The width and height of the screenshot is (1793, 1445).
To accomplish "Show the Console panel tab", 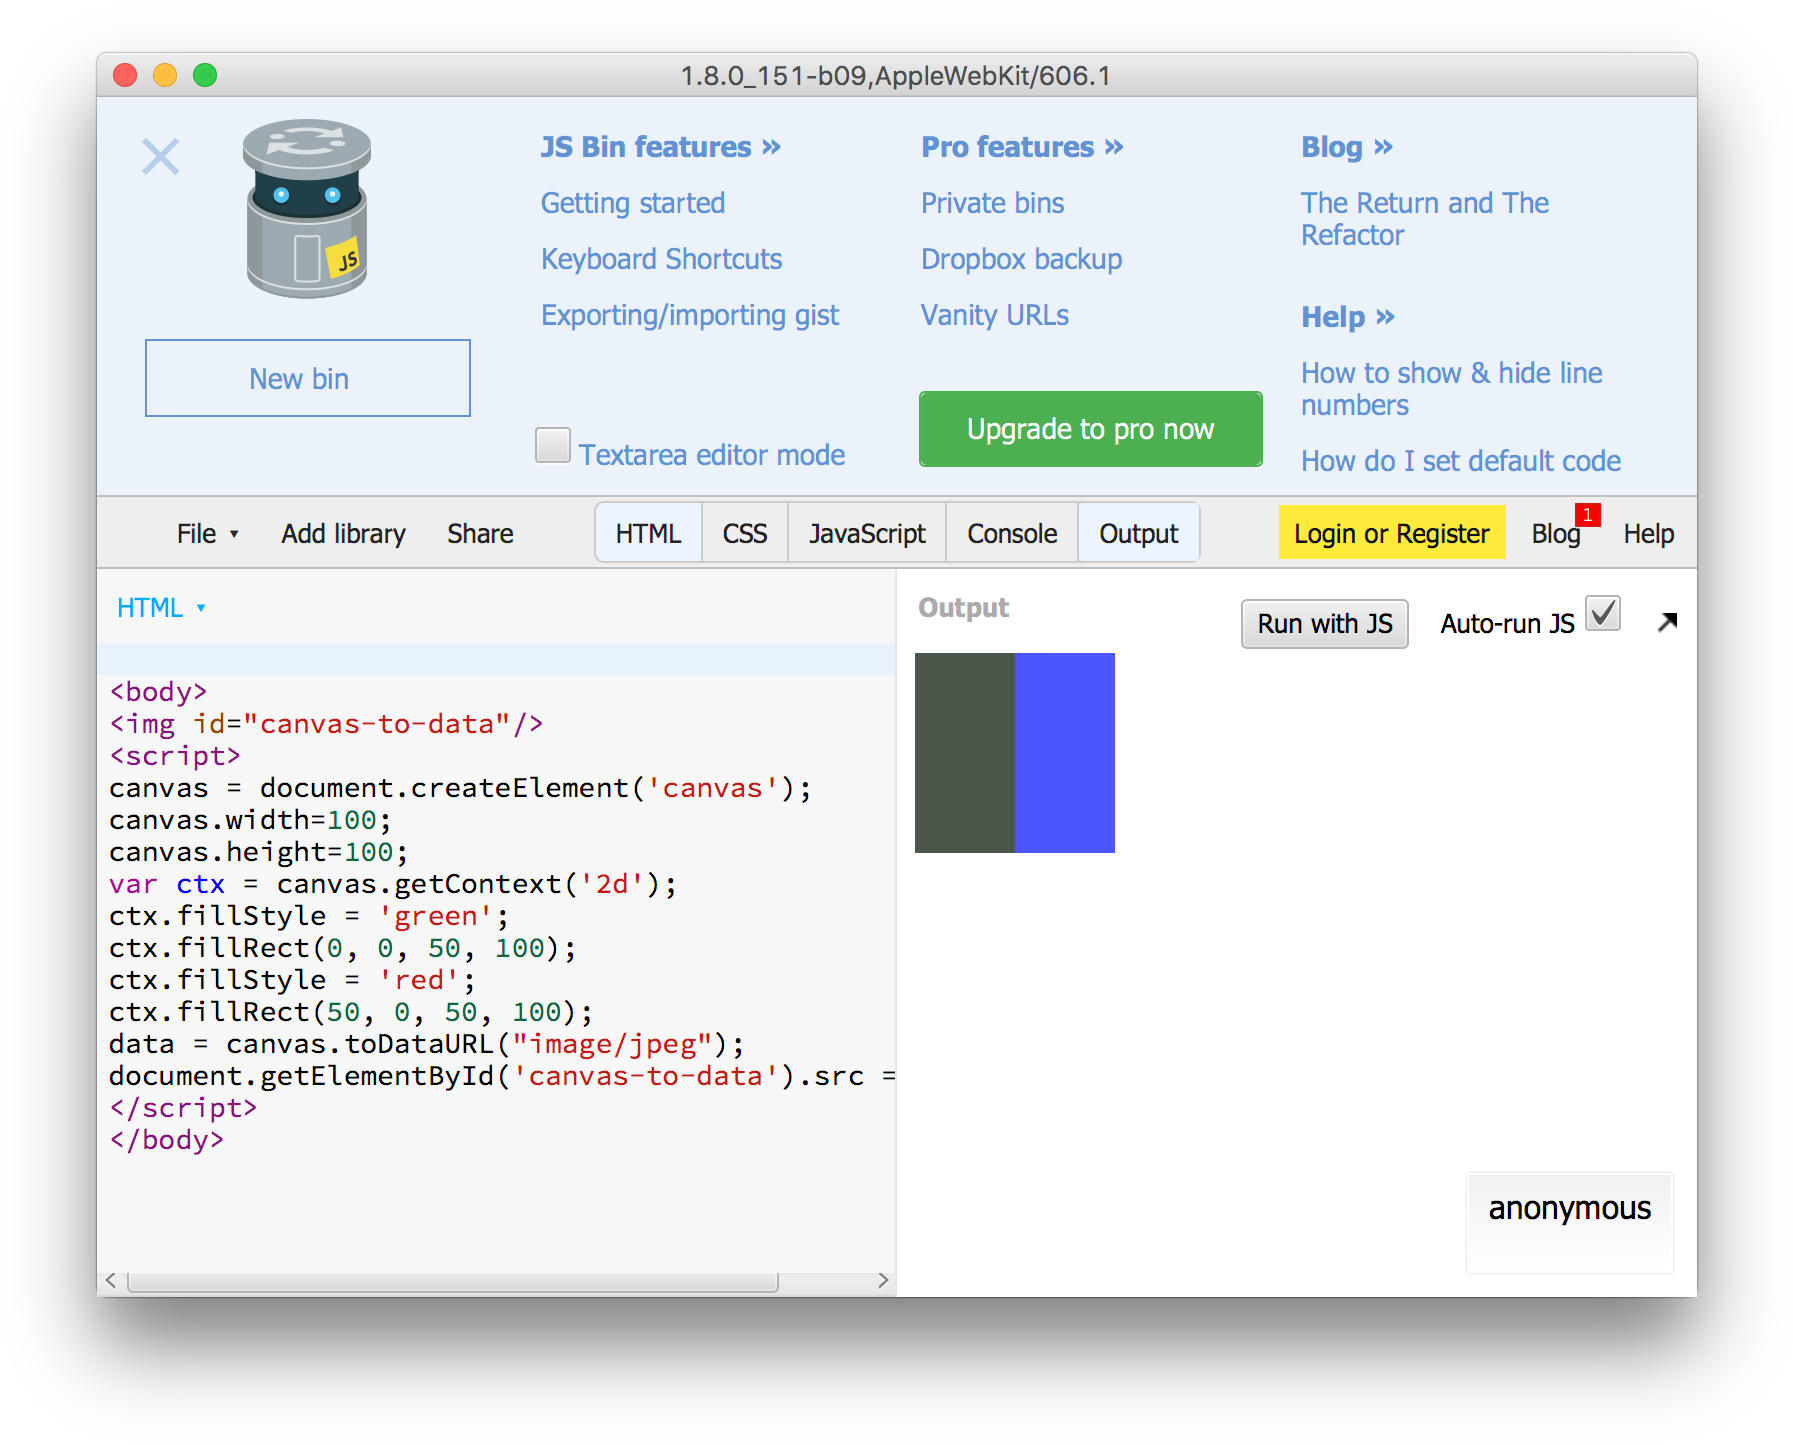I will click(1012, 533).
